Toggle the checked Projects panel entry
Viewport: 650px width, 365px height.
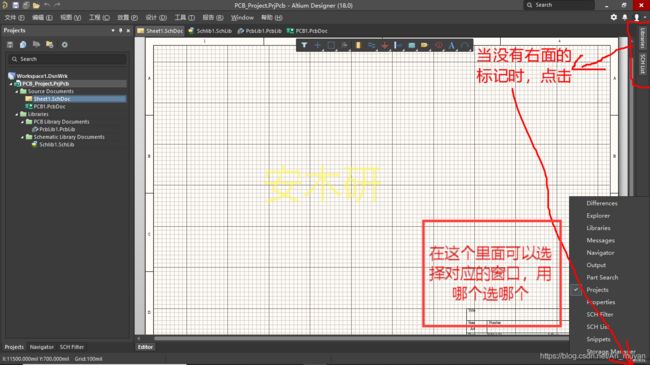597,290
